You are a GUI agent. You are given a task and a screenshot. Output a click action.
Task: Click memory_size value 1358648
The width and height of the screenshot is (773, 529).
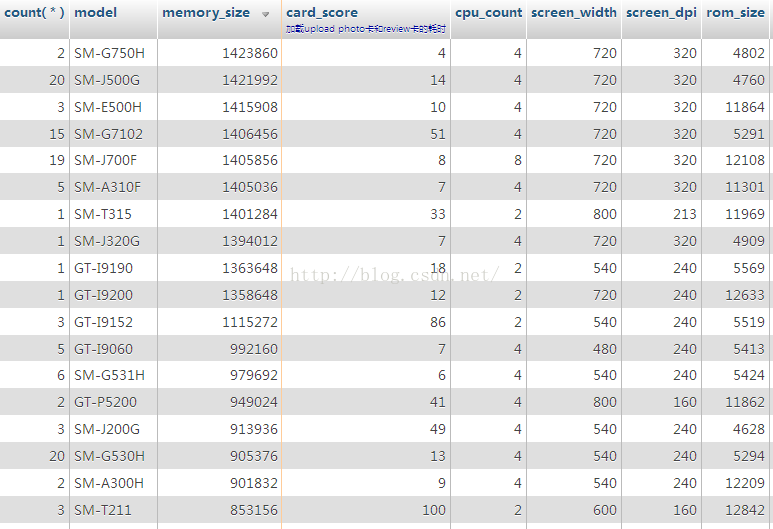click(x=250, y=295)
